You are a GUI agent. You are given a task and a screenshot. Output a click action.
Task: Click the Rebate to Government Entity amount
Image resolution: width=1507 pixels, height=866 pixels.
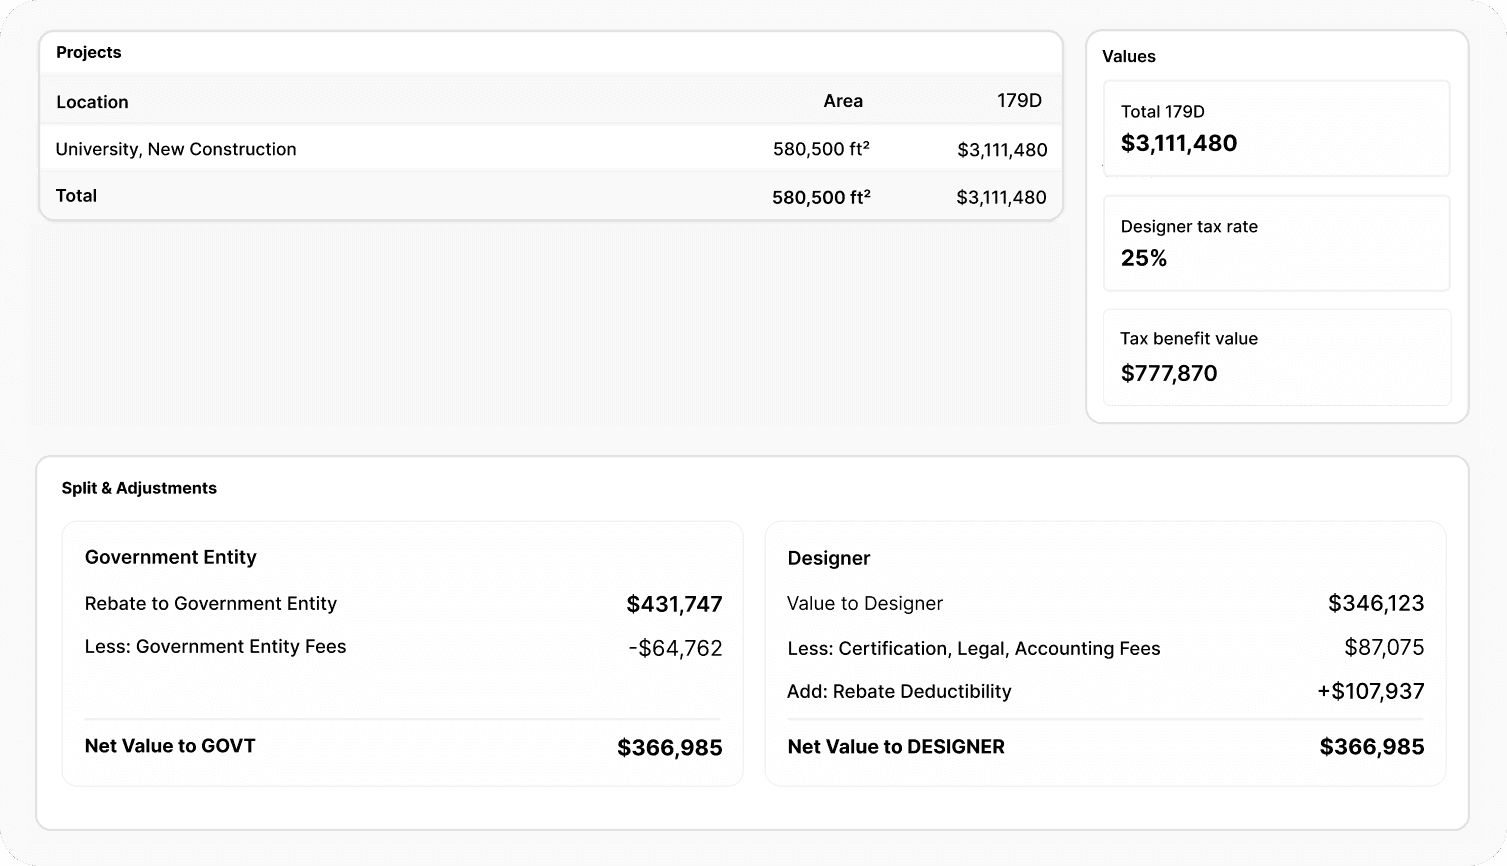point(674,604)
